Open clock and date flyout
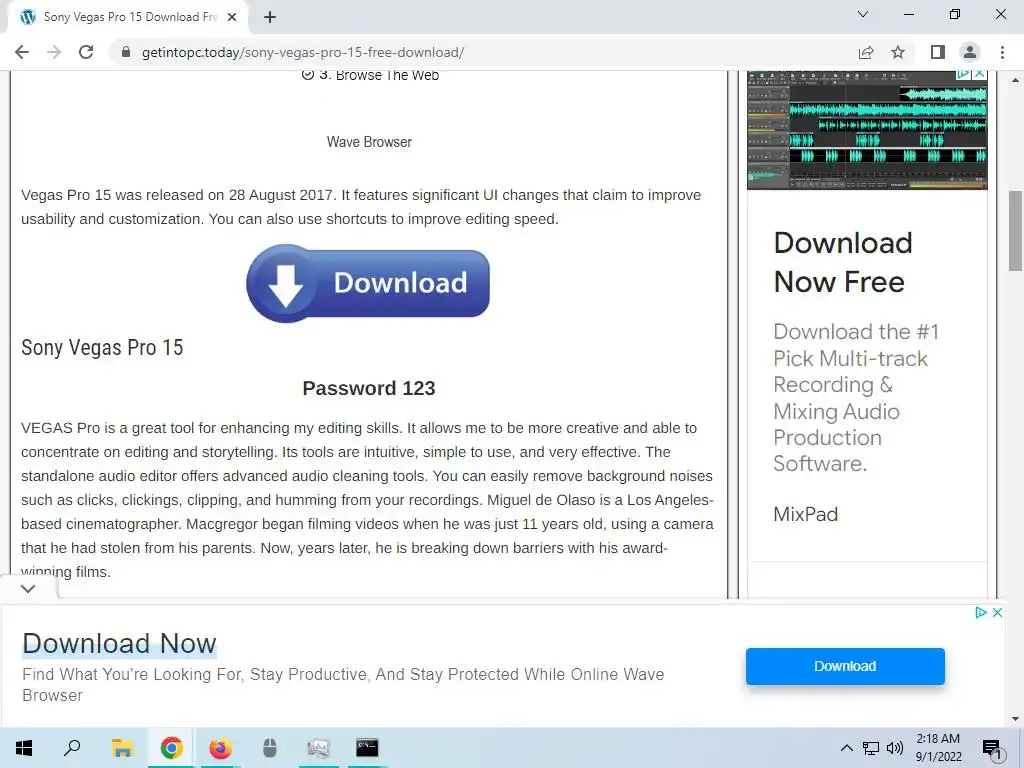This screenshot has height=768, width=1024. (x=938, y=748)
